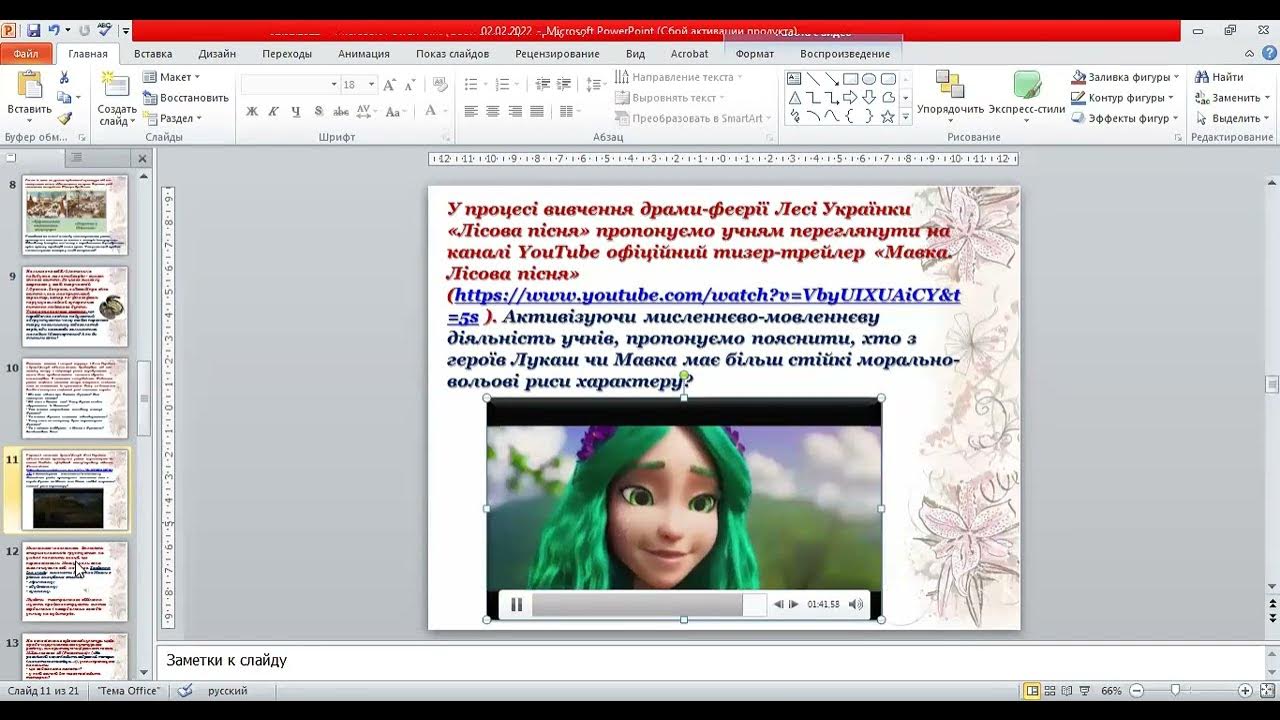1280x720 pixels.
Task: Open the font name combo box
Action: (x=290, y=85)
